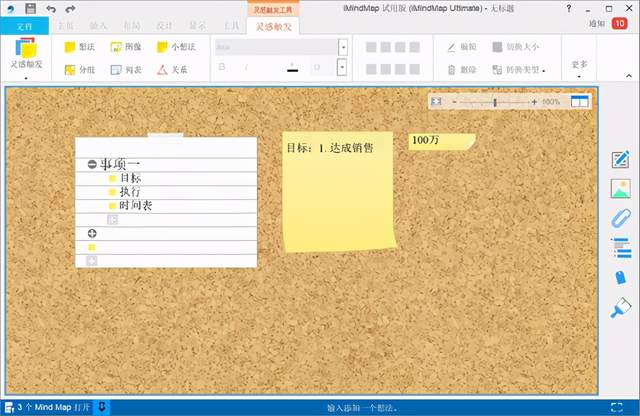Select the 100万 sticky note
The width and height of the screenshot is (640, 416).
(440, 141)
